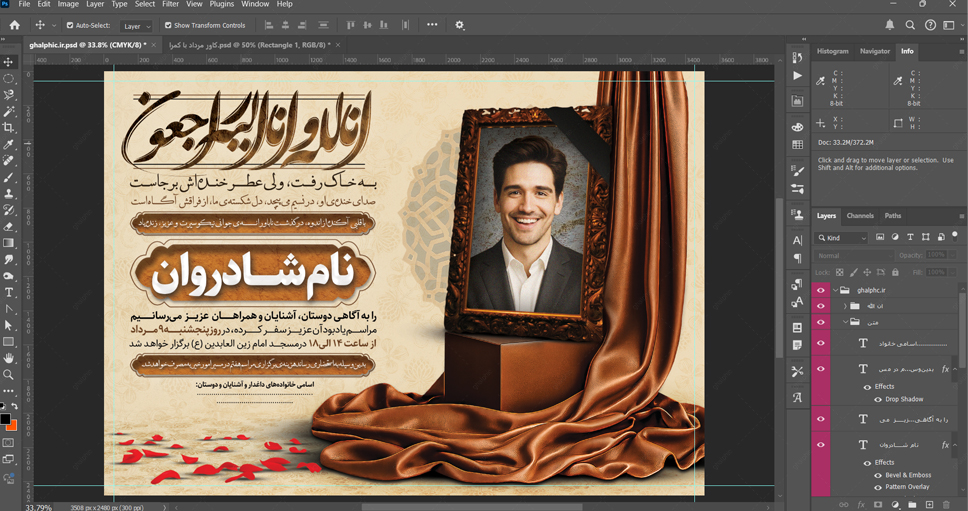Collapse effects arrow beside Drop Shadow layer fx

(x=956, y=369)
